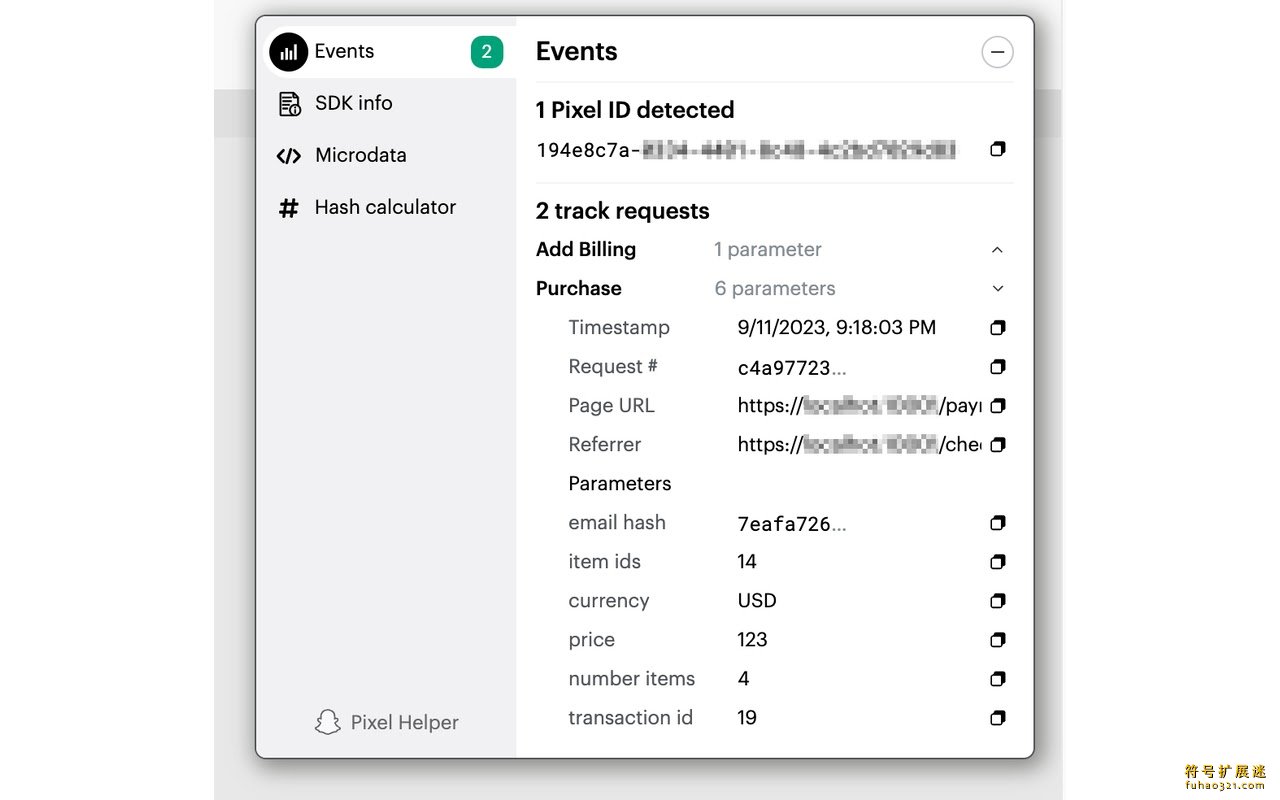The image size is (1280, 800).
Task: Click the Page URL https value
Action: point(860,406)
